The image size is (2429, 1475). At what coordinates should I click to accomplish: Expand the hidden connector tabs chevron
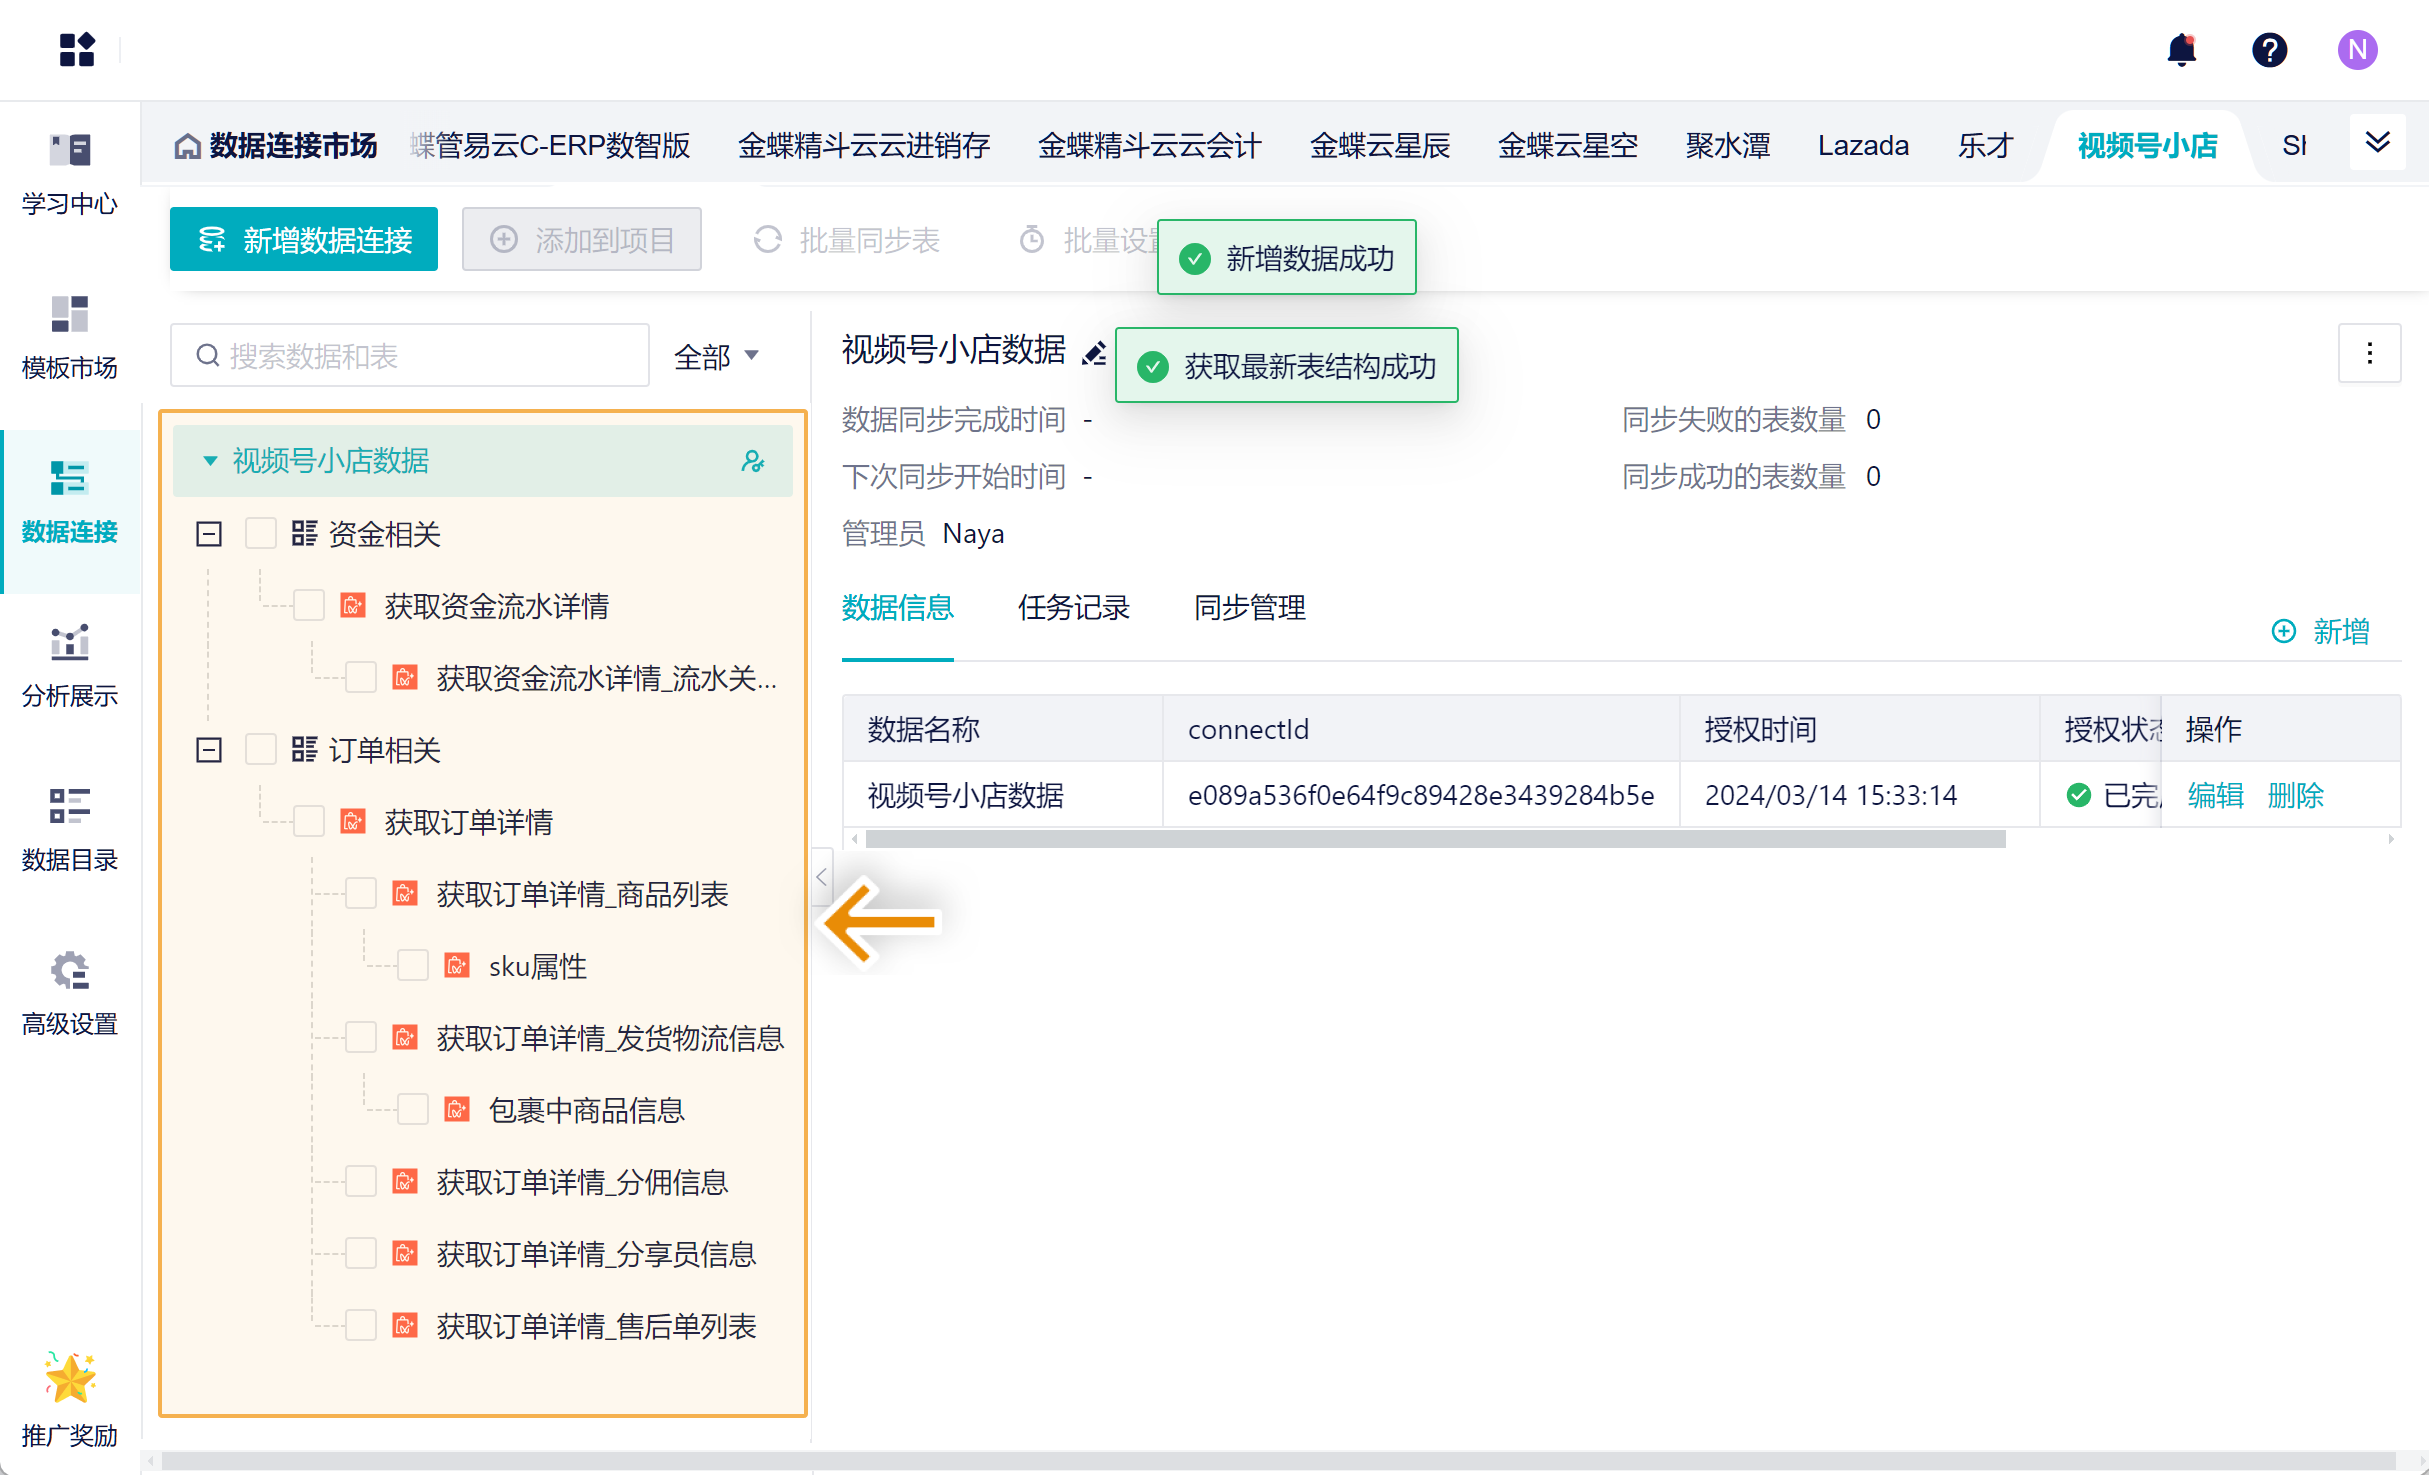2377,144
